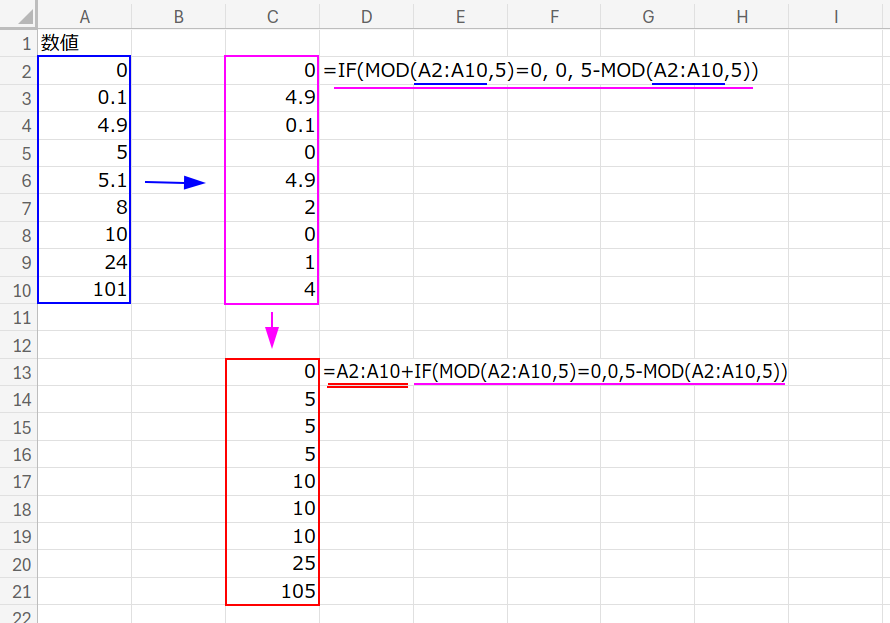Click row header 11
Image resolution: width=890 pixels, height=623 pixels.
click(18, 318)
